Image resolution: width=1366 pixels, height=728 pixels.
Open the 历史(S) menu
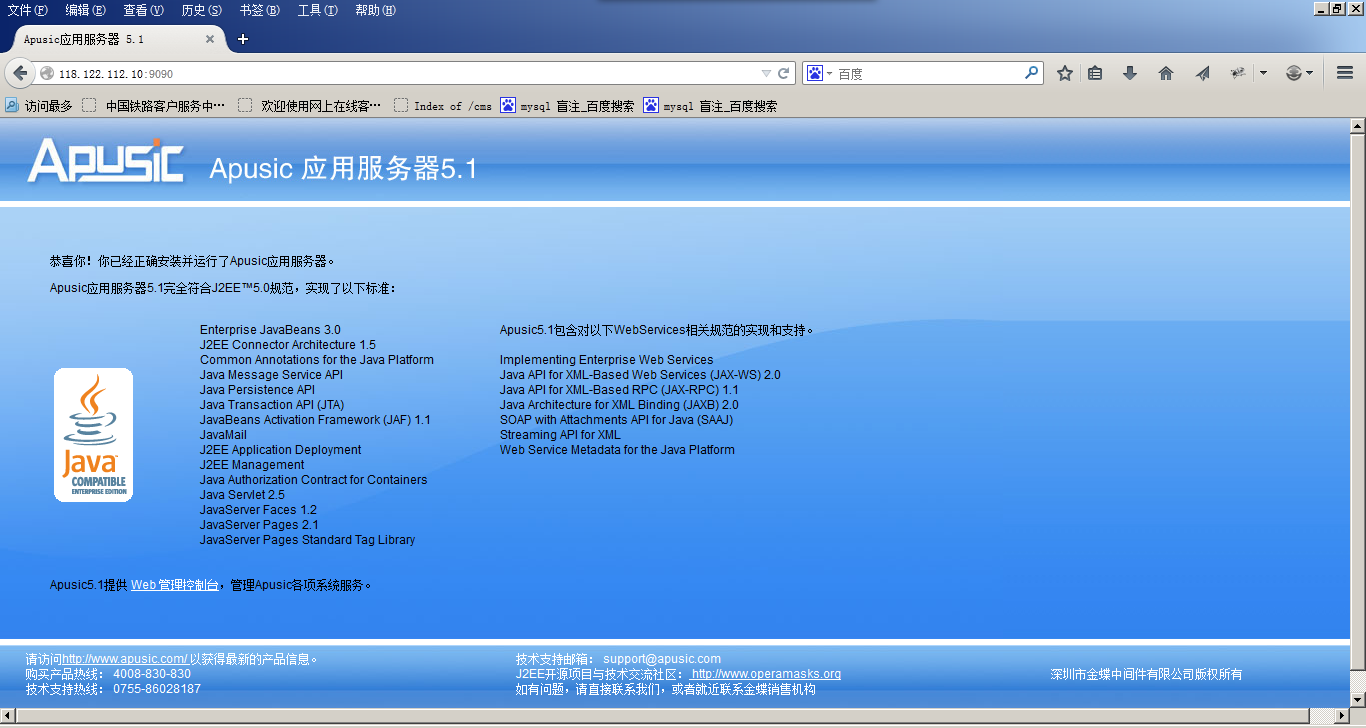(x=202, y=10)
